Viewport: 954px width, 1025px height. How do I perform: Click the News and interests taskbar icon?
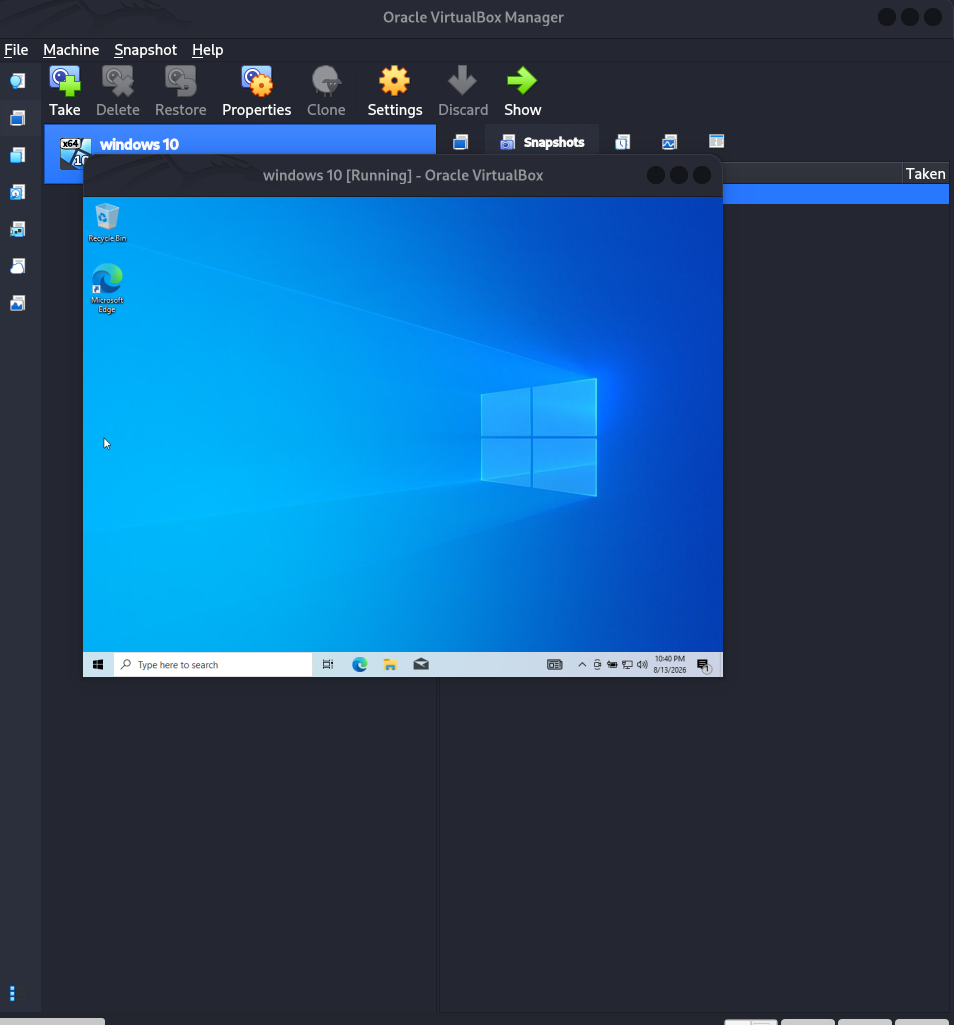[554, 665]
